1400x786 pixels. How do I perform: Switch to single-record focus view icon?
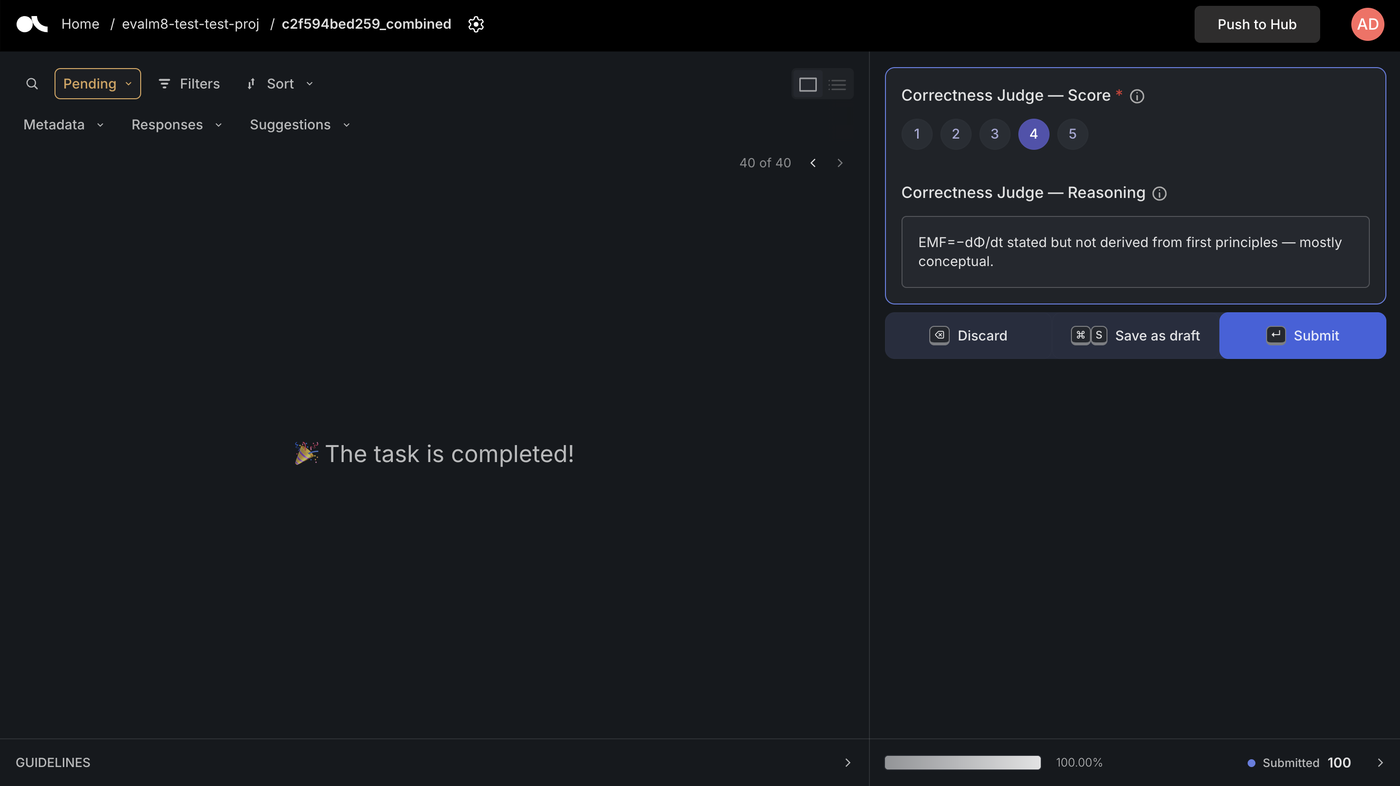[x=808, y=85]
